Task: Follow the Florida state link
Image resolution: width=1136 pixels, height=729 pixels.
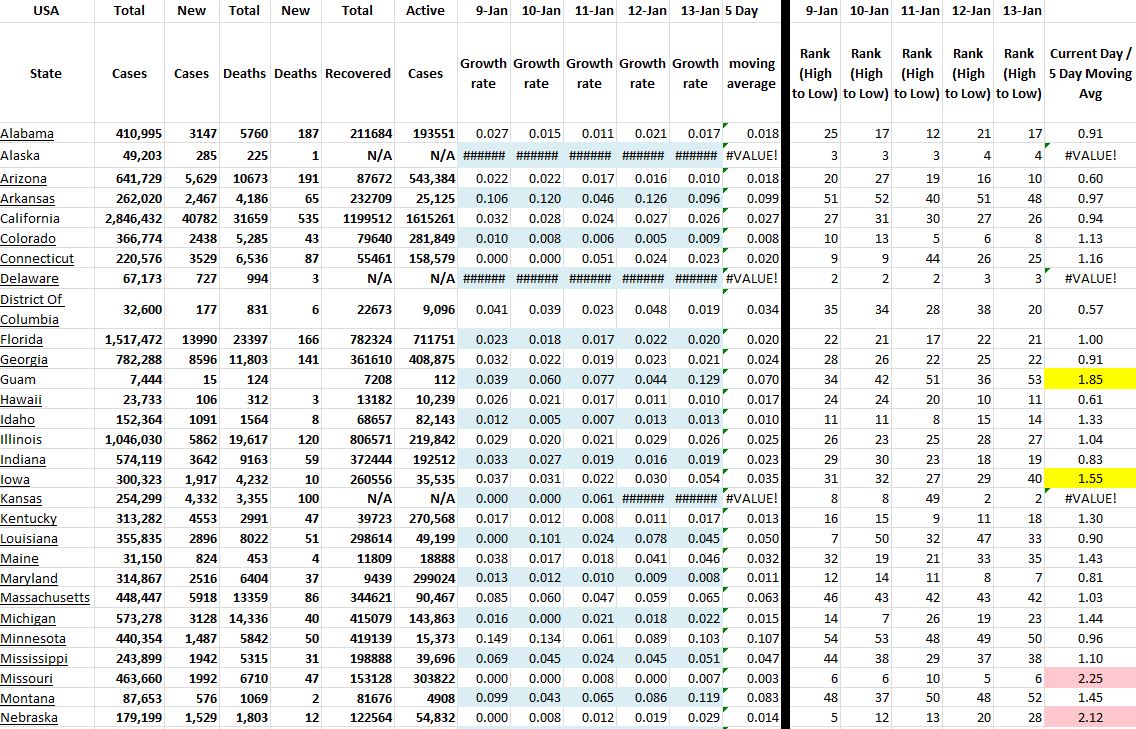Action: (x=23, y=339)
